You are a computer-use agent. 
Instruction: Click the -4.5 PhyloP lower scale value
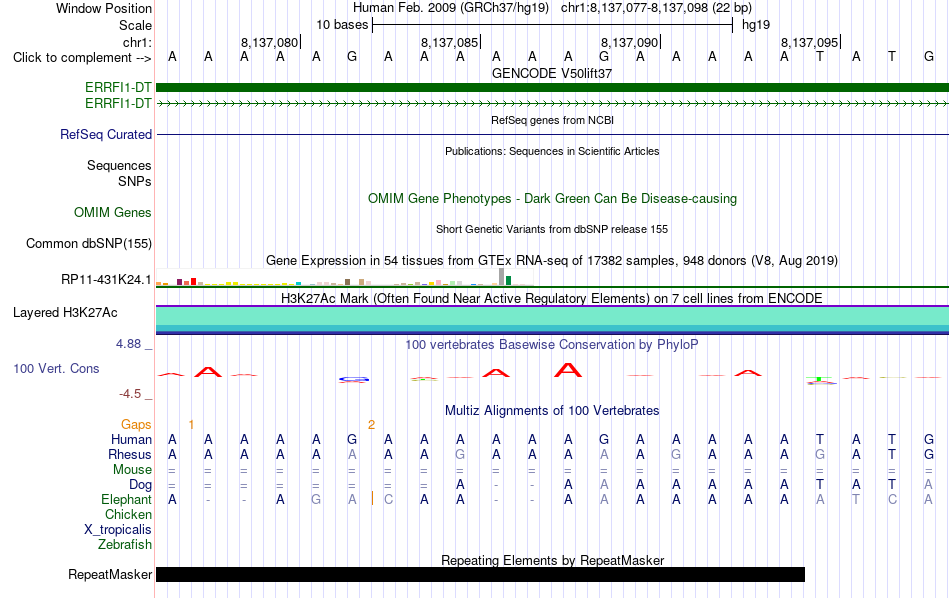click(130, 394)
